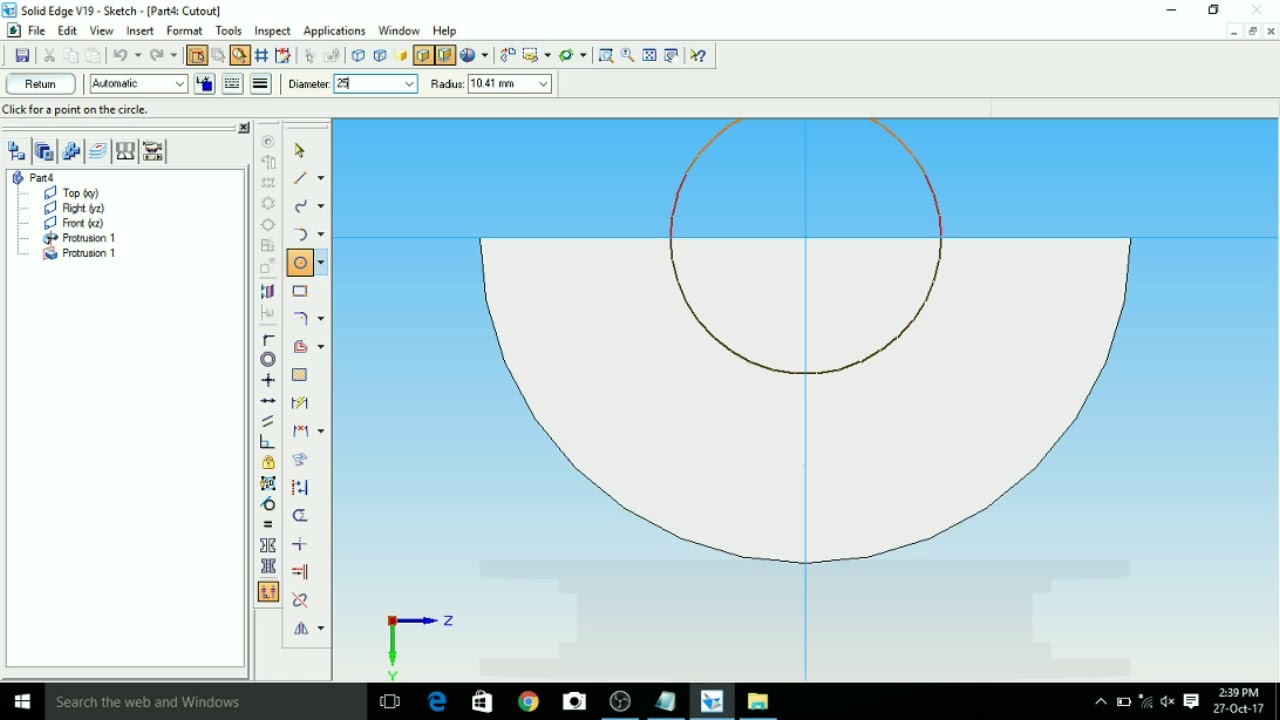This screenshot has height=720, width=1280.
Task: Click the Save icon
Action: 22,56
